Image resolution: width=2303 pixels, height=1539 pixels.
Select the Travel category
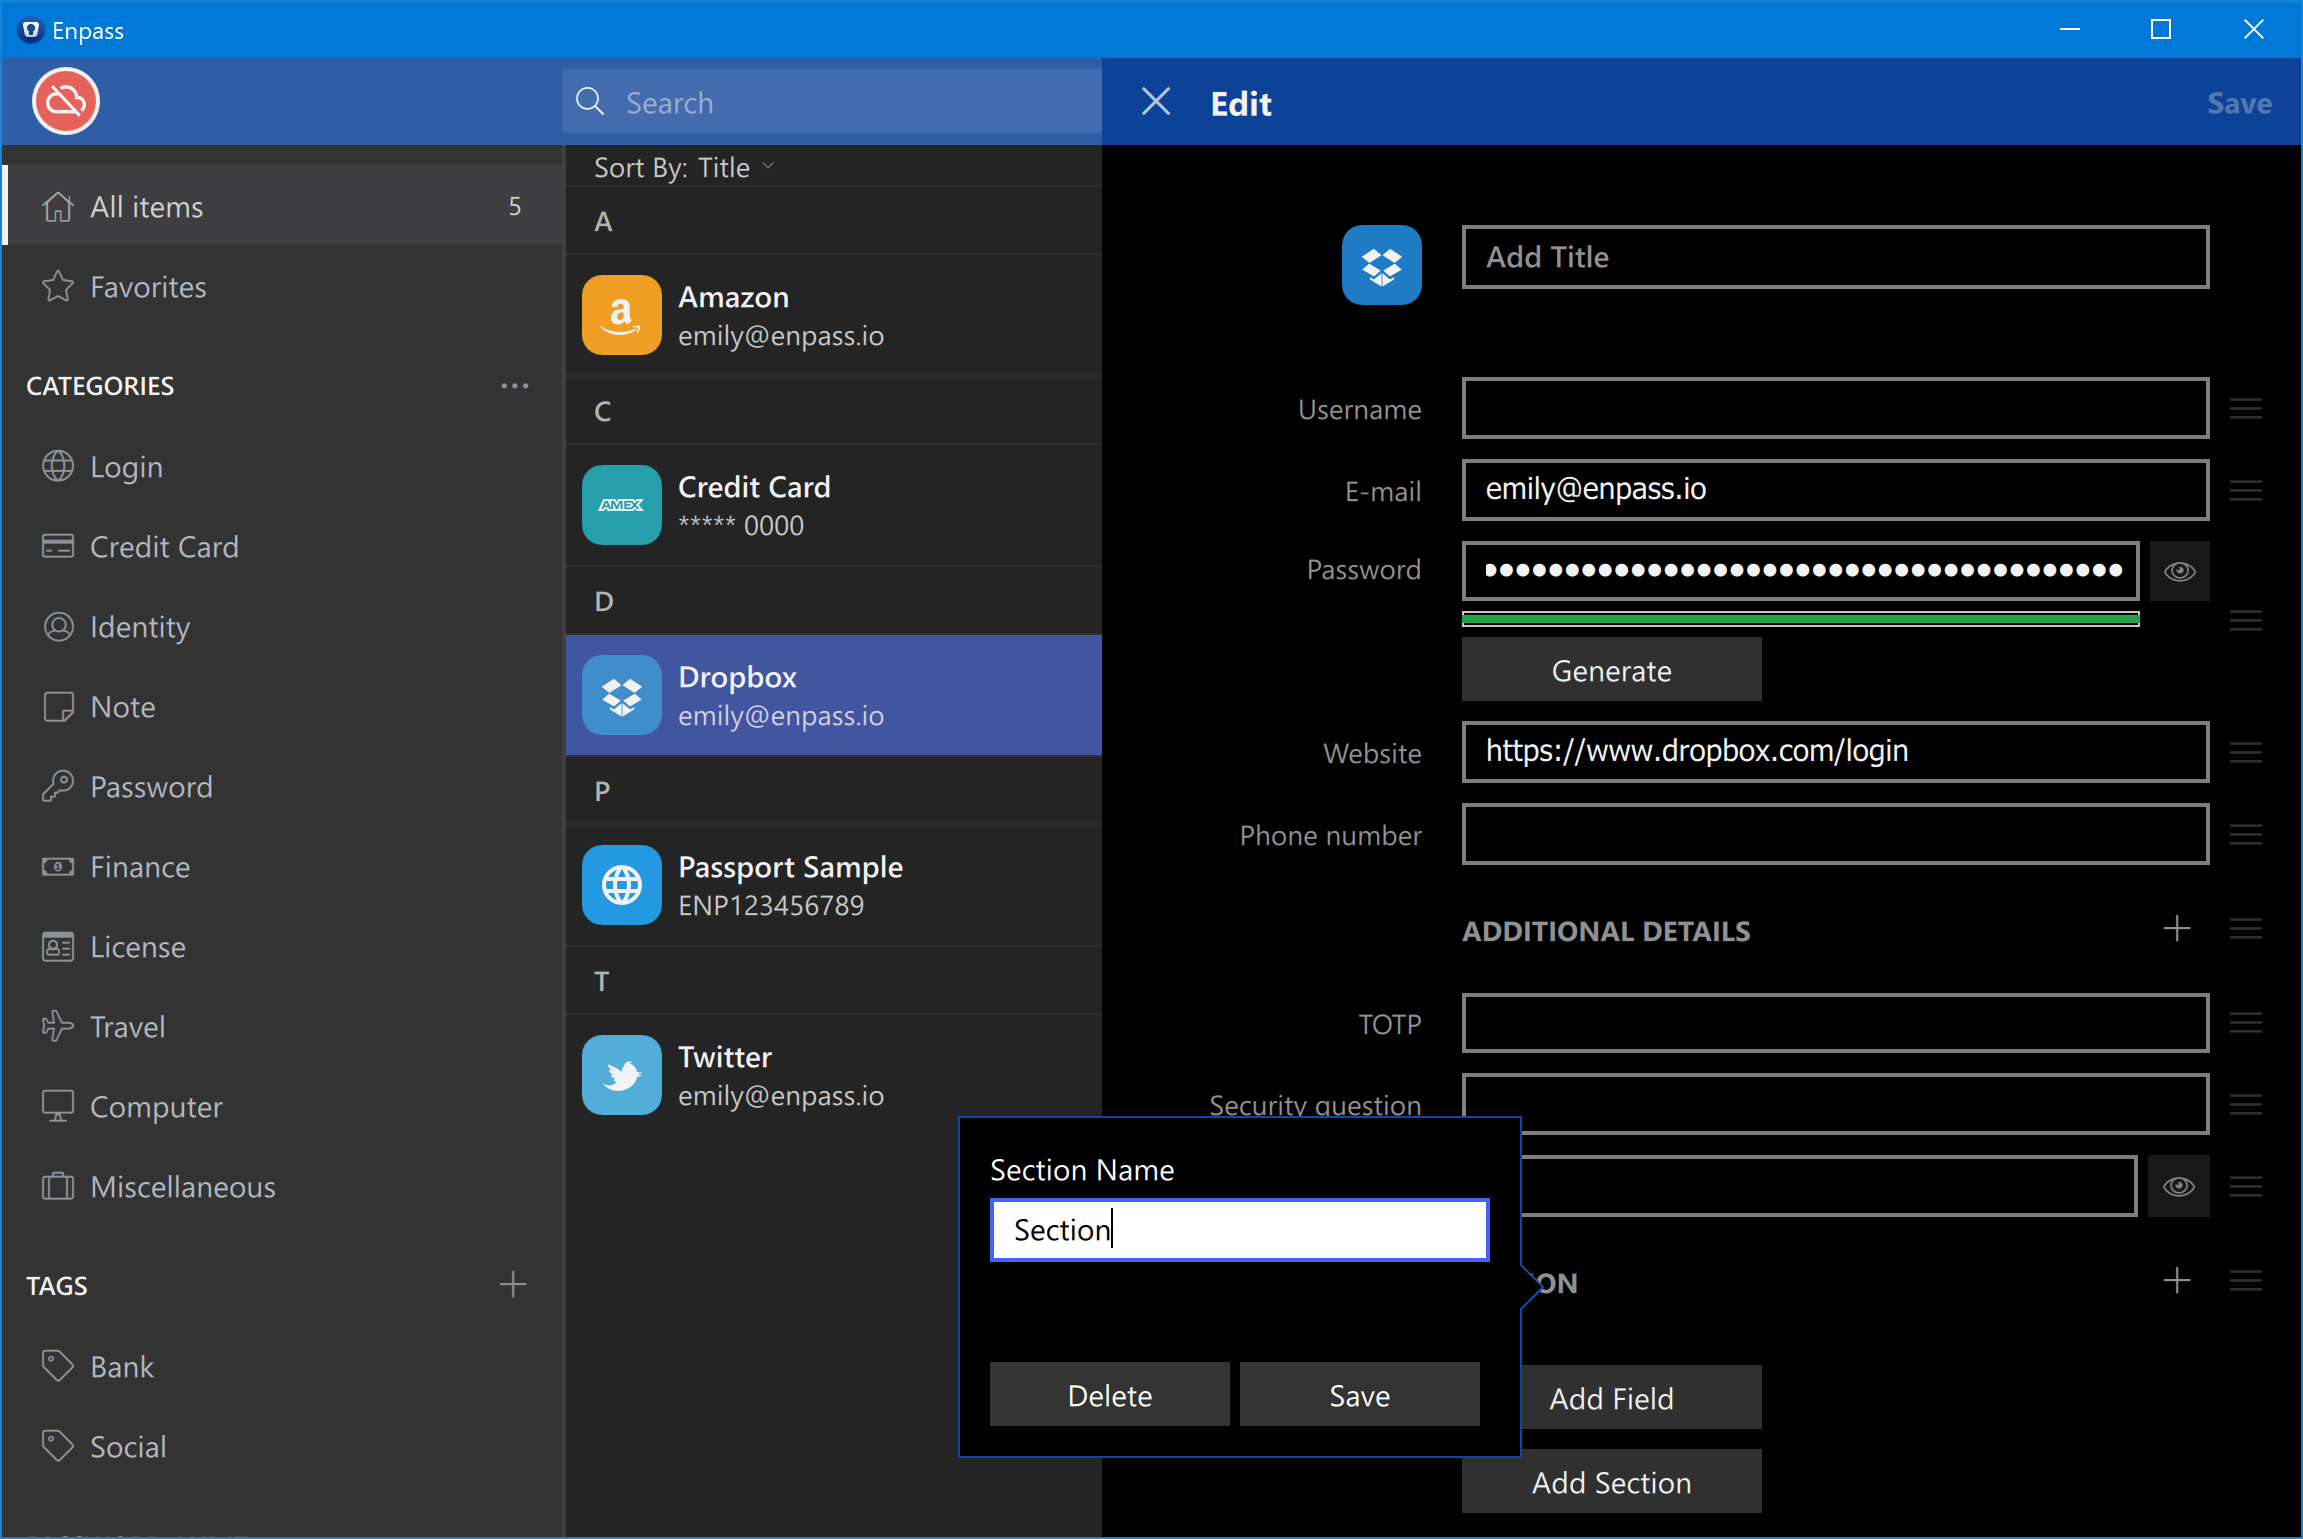pyautogui.click(x=283, y=1027)
